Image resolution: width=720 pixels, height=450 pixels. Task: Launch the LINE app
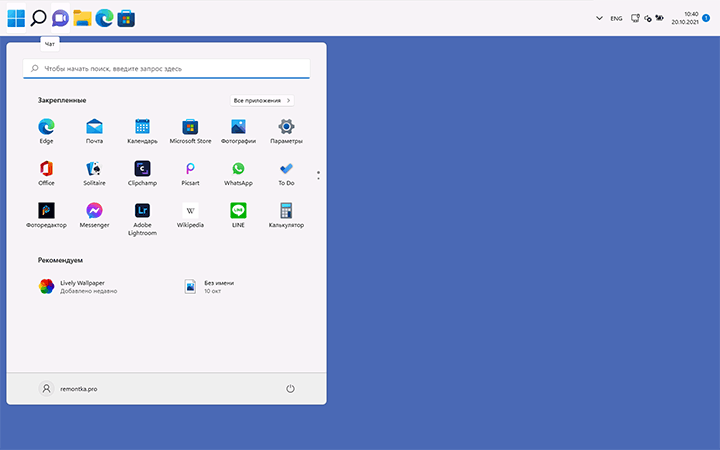[238, 215]
